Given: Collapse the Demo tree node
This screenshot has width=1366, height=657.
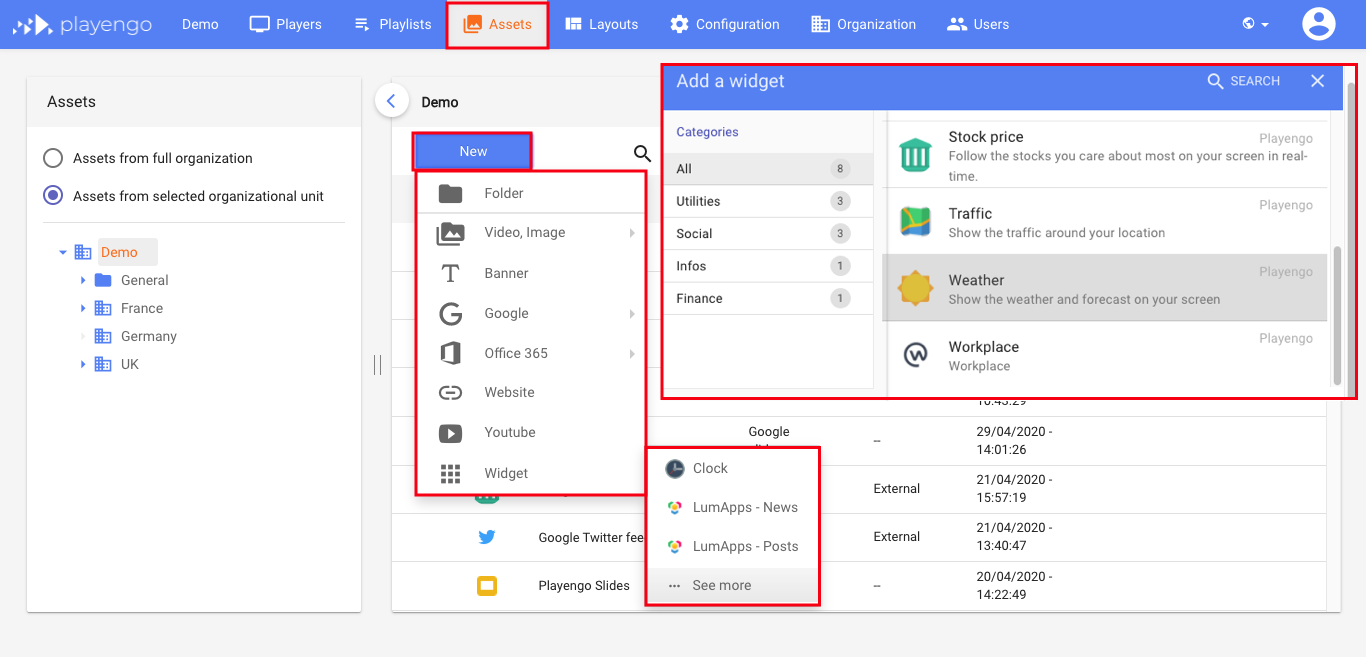Looking at the screenshot, I should (63, 252).
